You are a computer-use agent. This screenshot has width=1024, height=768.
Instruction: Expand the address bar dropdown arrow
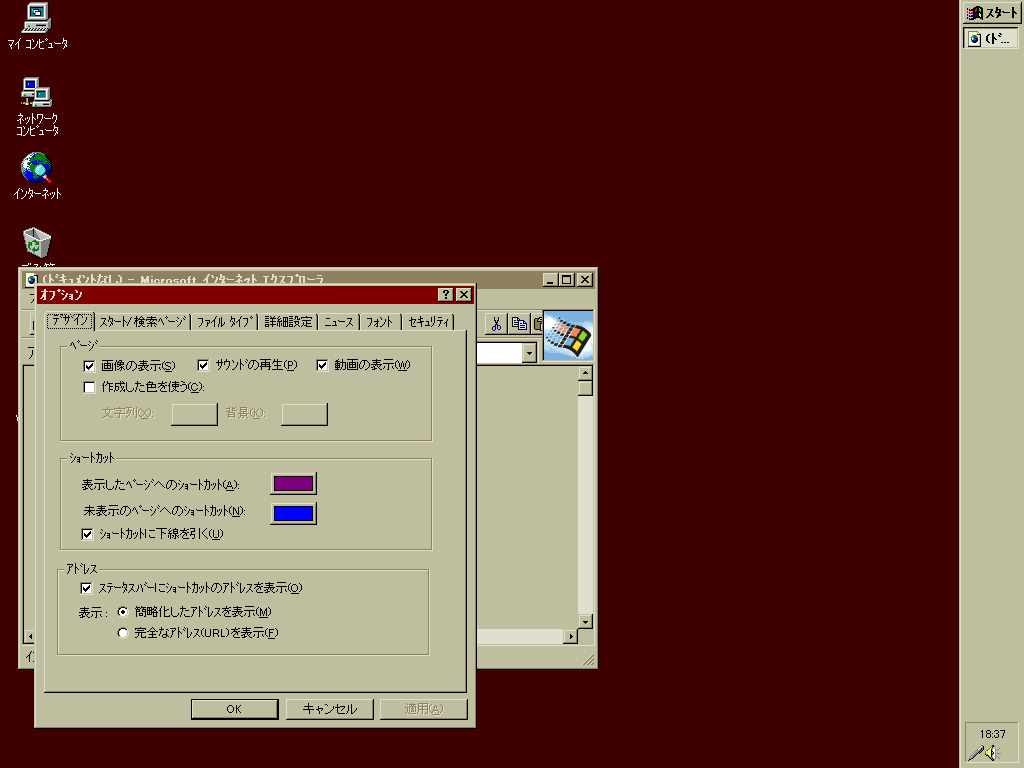pos(529,353)
